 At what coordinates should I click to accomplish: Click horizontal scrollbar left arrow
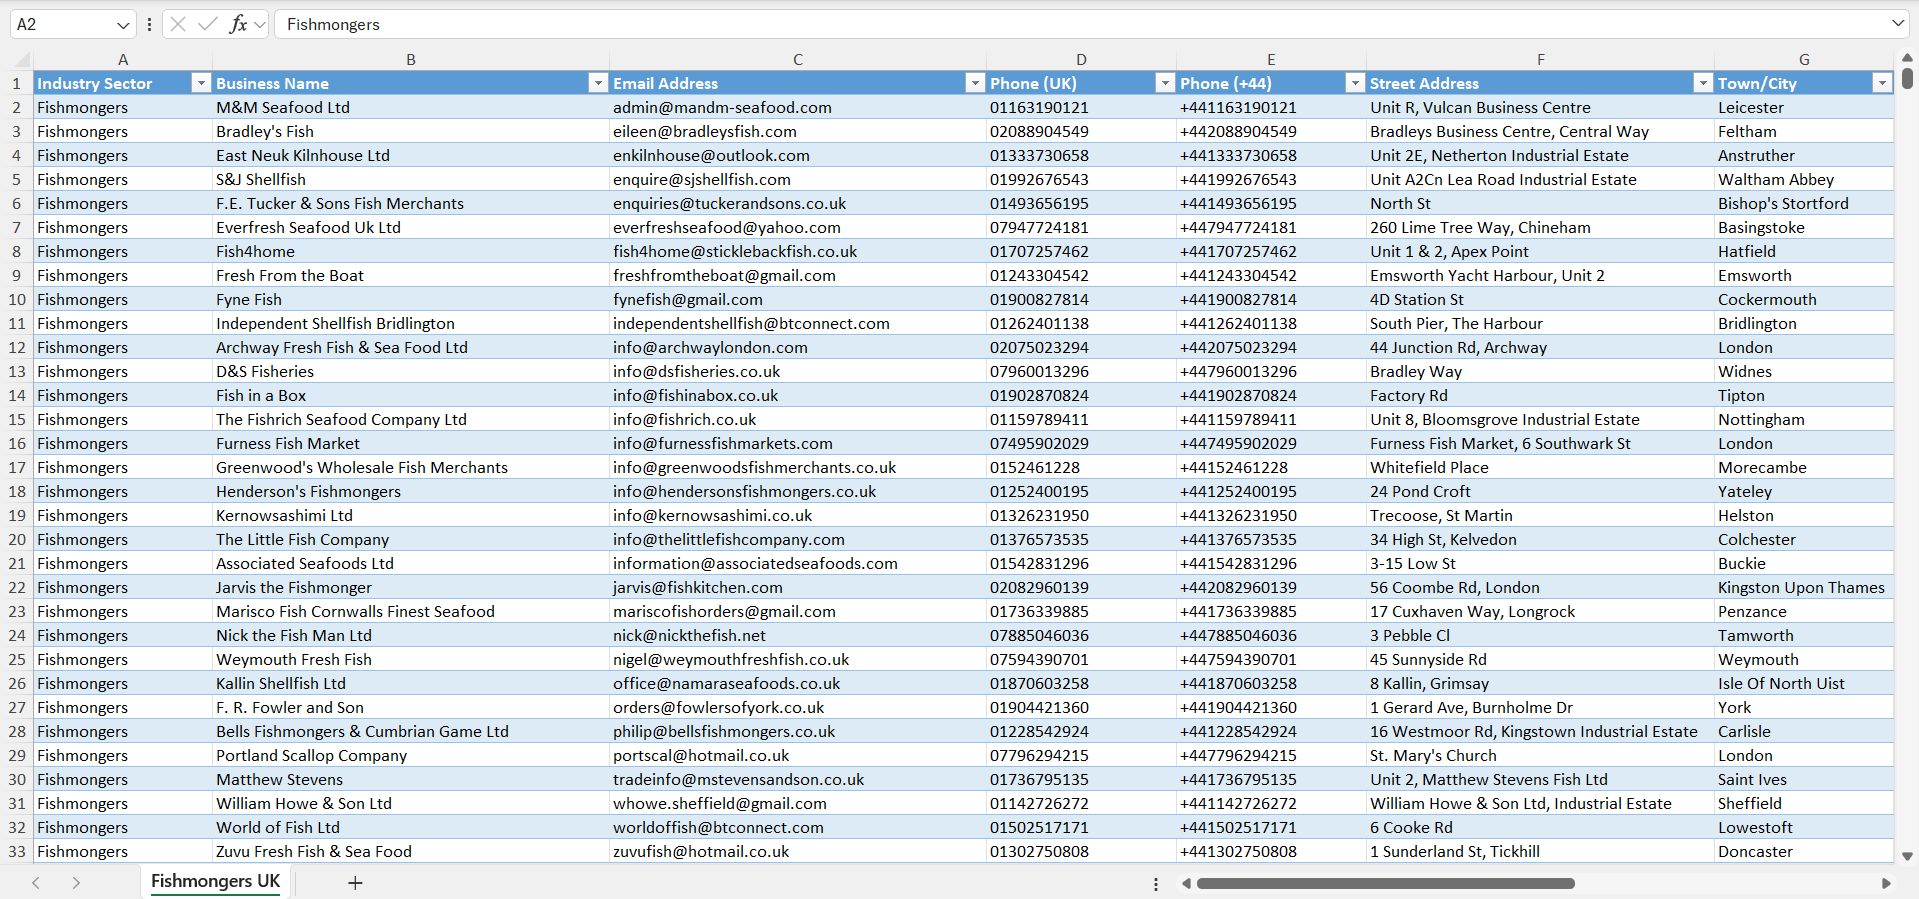pyautogui.click(x=1186, y=884)
